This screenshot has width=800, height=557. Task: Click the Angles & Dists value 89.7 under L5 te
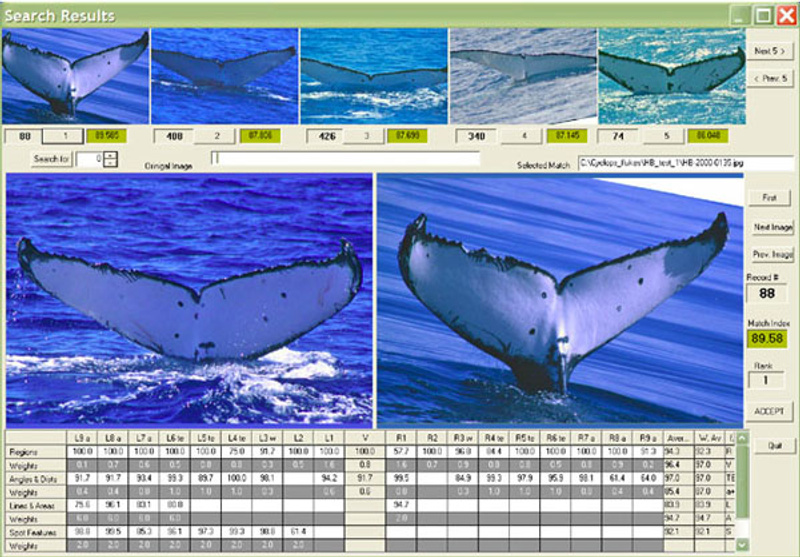click(x=206, y=479)
